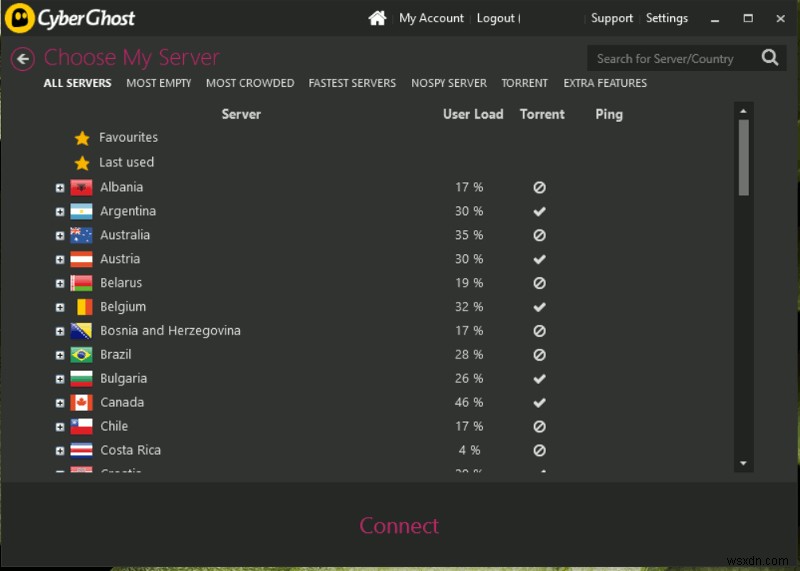Switch to the MOST EMPTY tab

pos(159,83)
